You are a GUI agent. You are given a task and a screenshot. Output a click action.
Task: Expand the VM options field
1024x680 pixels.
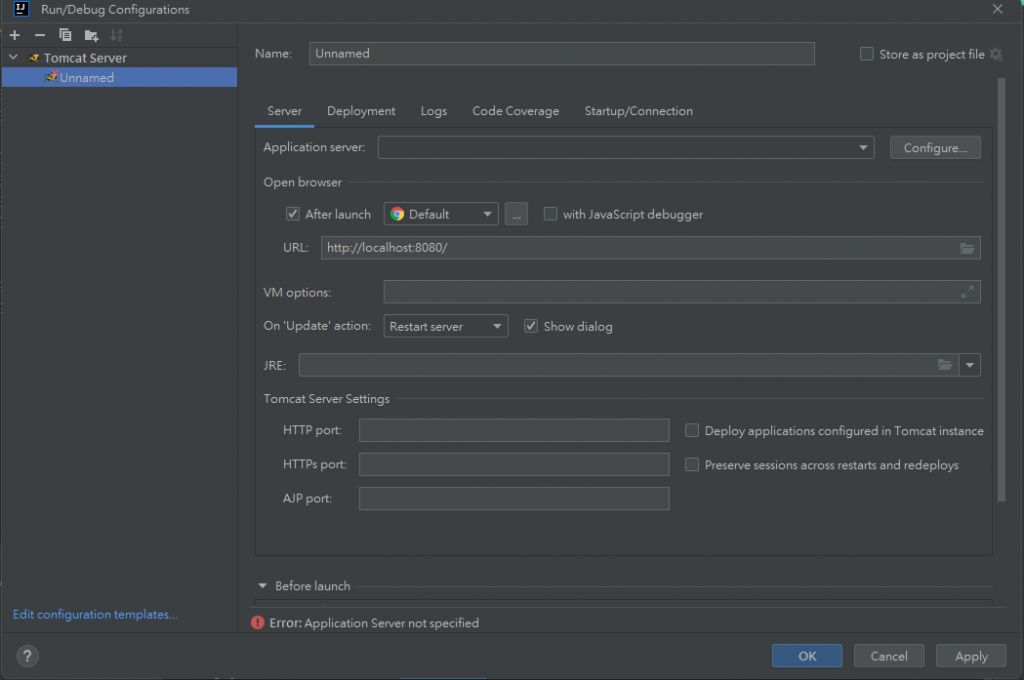pyautogui.click(x=967, y=292)
